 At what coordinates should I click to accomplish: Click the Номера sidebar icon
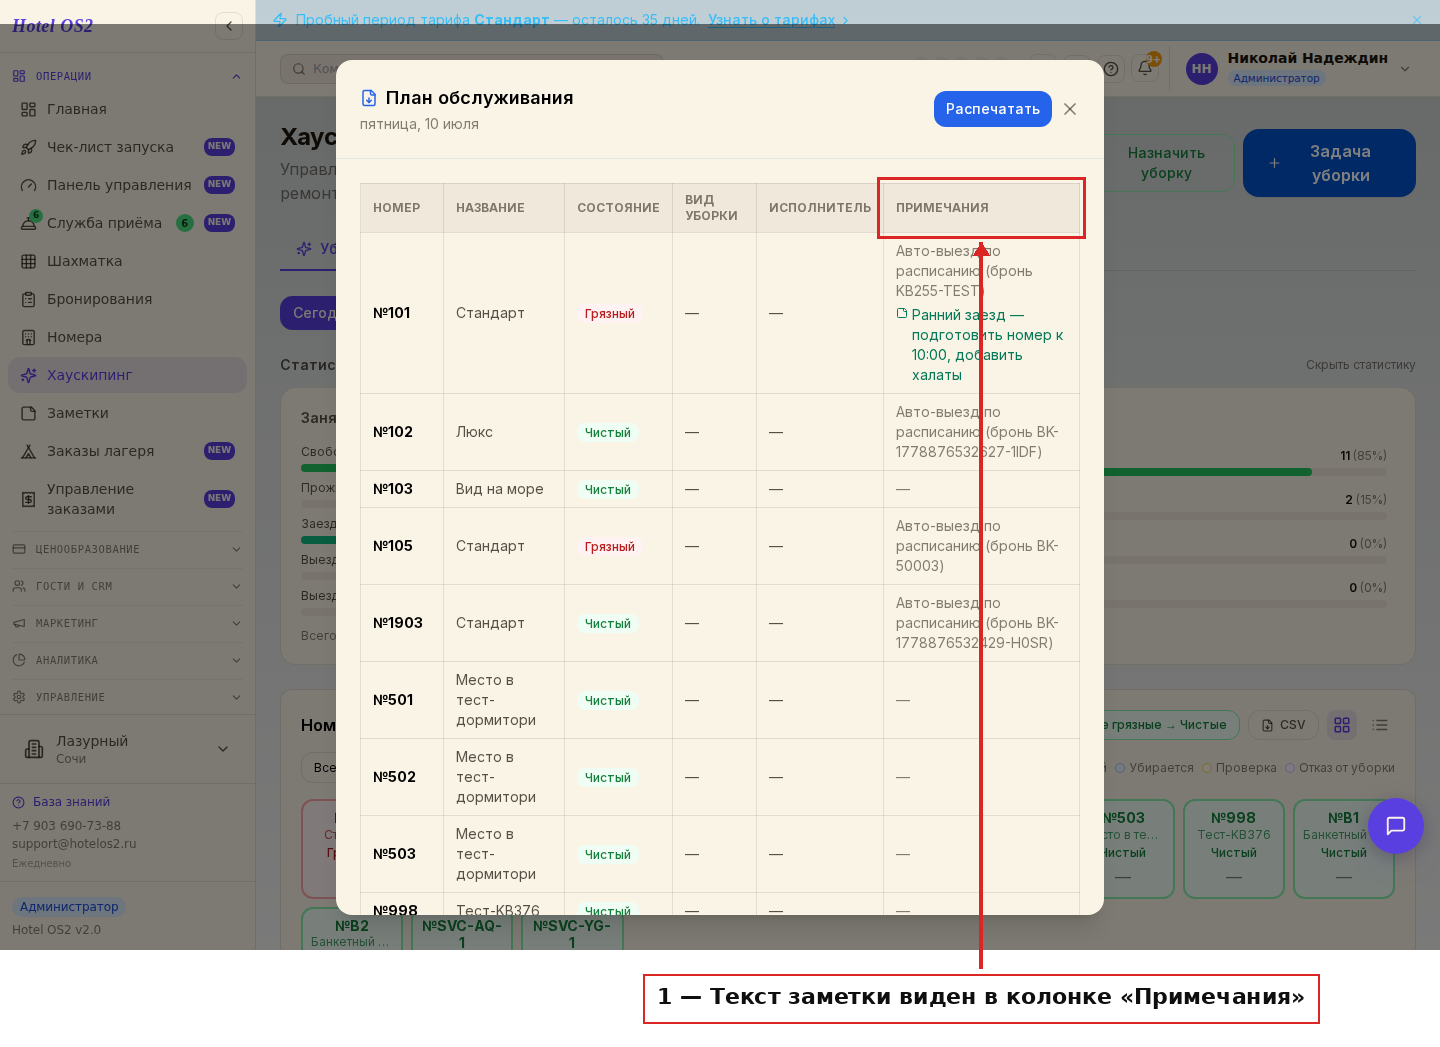coord(28,337)
